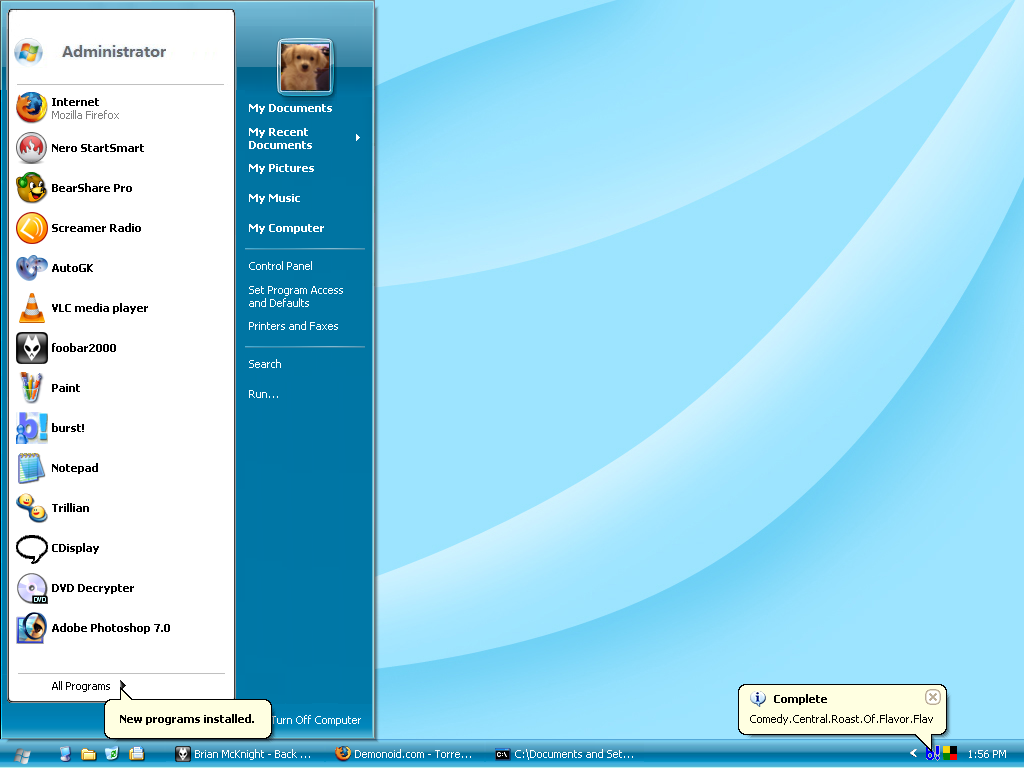Click the puppy user account picture
Screen dimensions: 1024x768
click(x=305, y=67)
